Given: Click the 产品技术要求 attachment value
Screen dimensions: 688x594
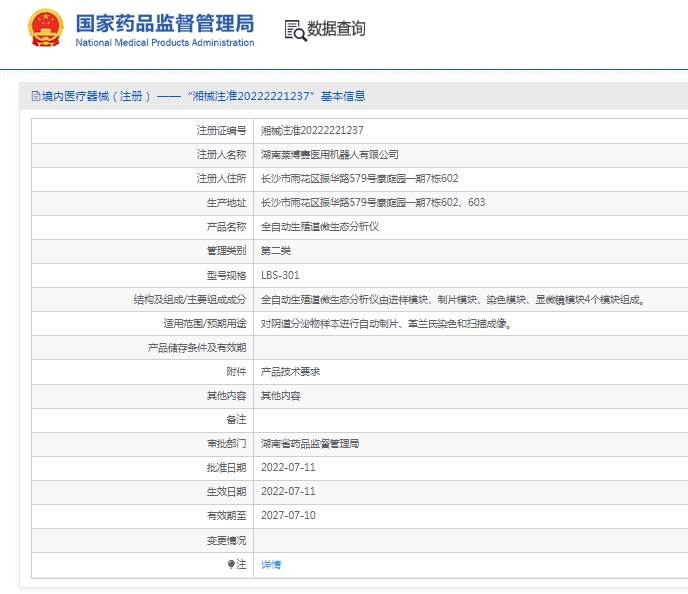Looking at the screenshot, I should tap(290, 372).
